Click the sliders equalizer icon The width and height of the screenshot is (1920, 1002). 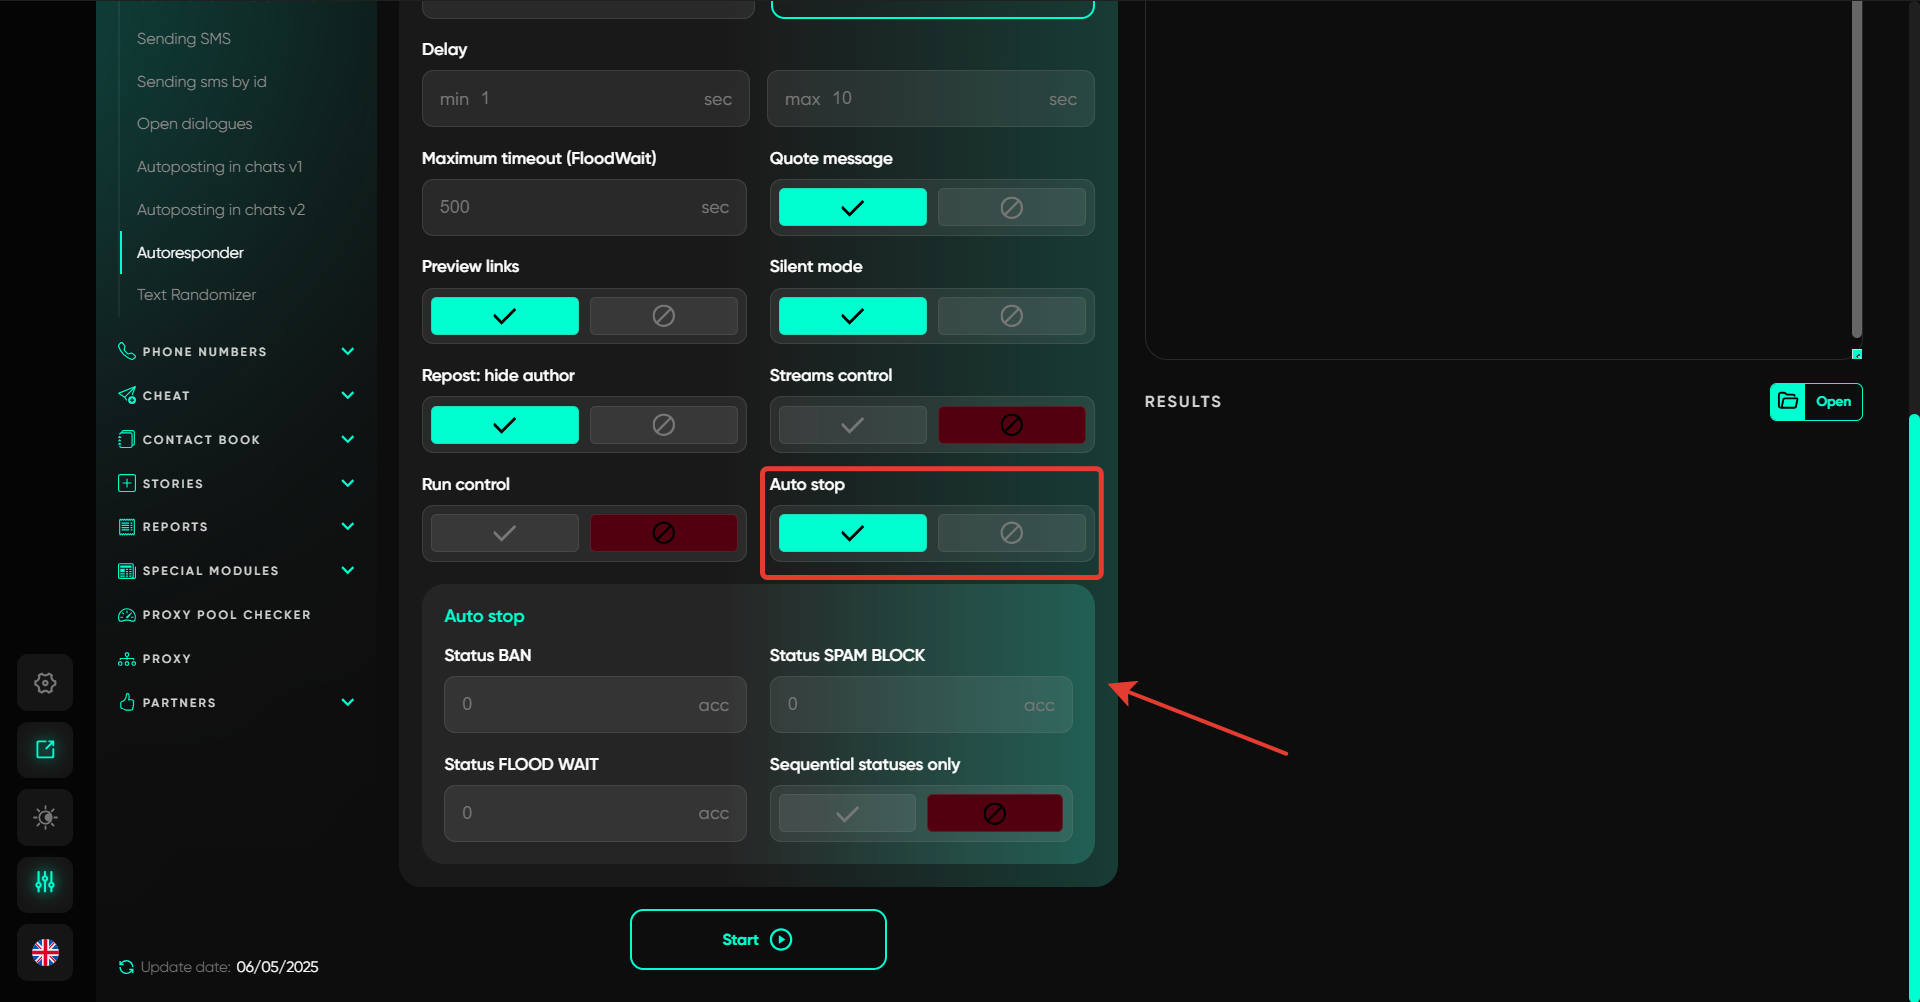point(45,883)
